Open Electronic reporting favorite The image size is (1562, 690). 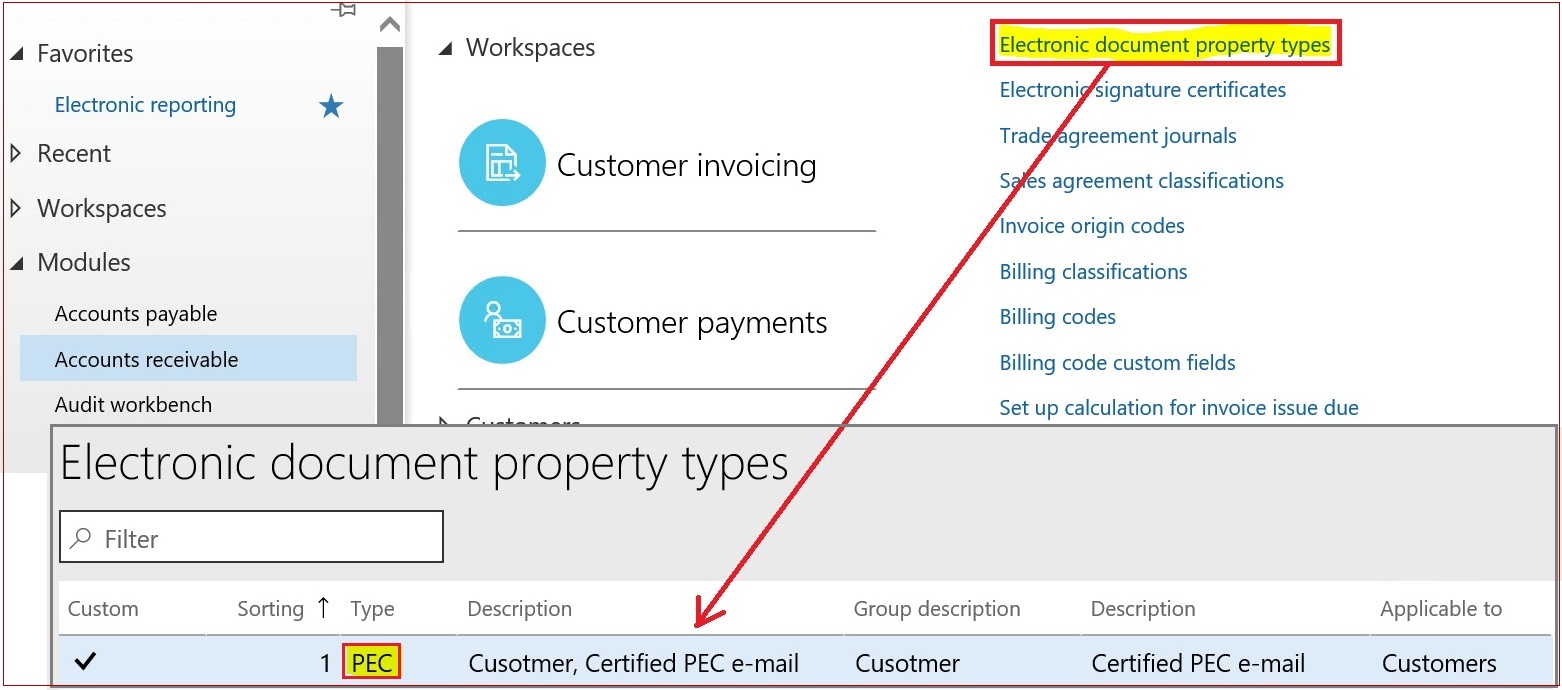(145, 105)
